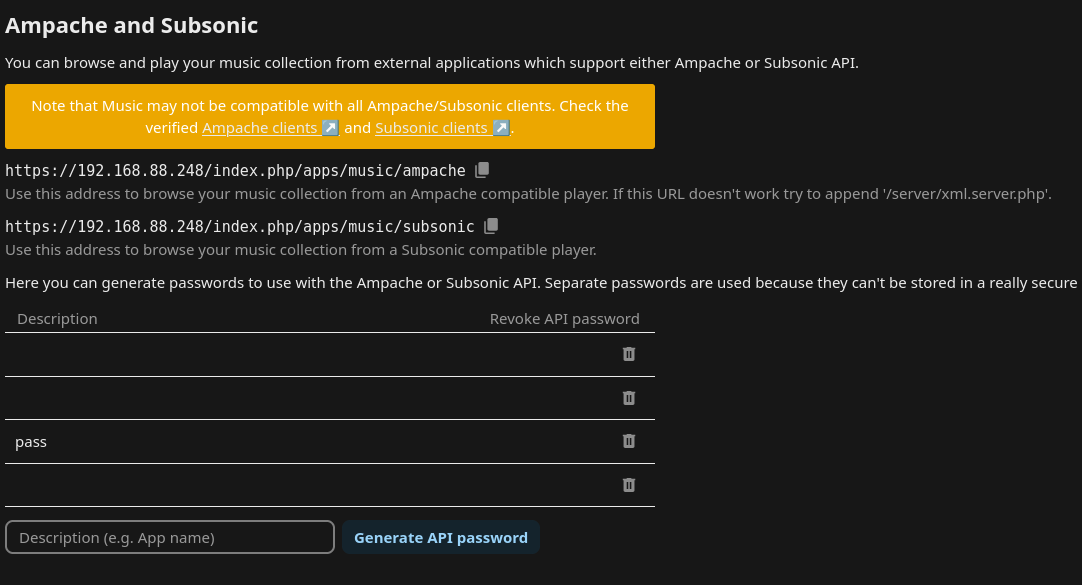This screenshot has width=1082, height=585.
Task: Delete the first API password in the table
Action: (629, 354)
